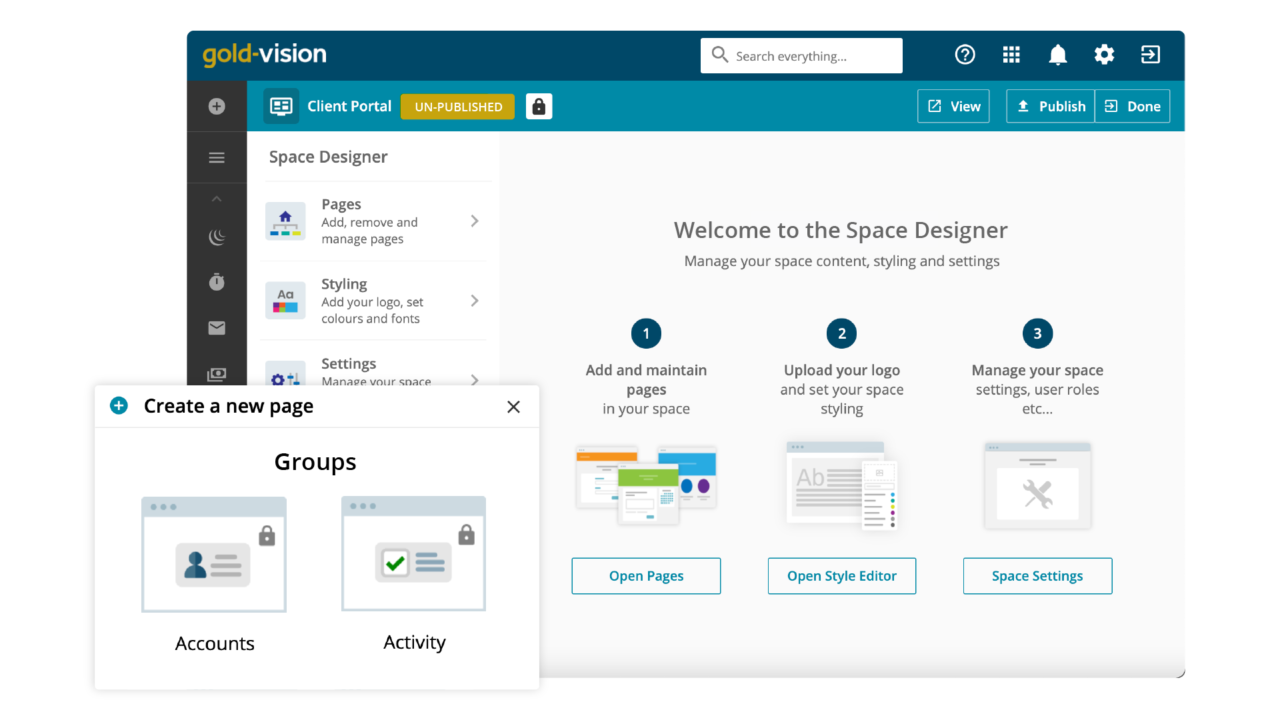
Task: Open the hamburger menu in sidebar
Action: click(x=216, y=158)
